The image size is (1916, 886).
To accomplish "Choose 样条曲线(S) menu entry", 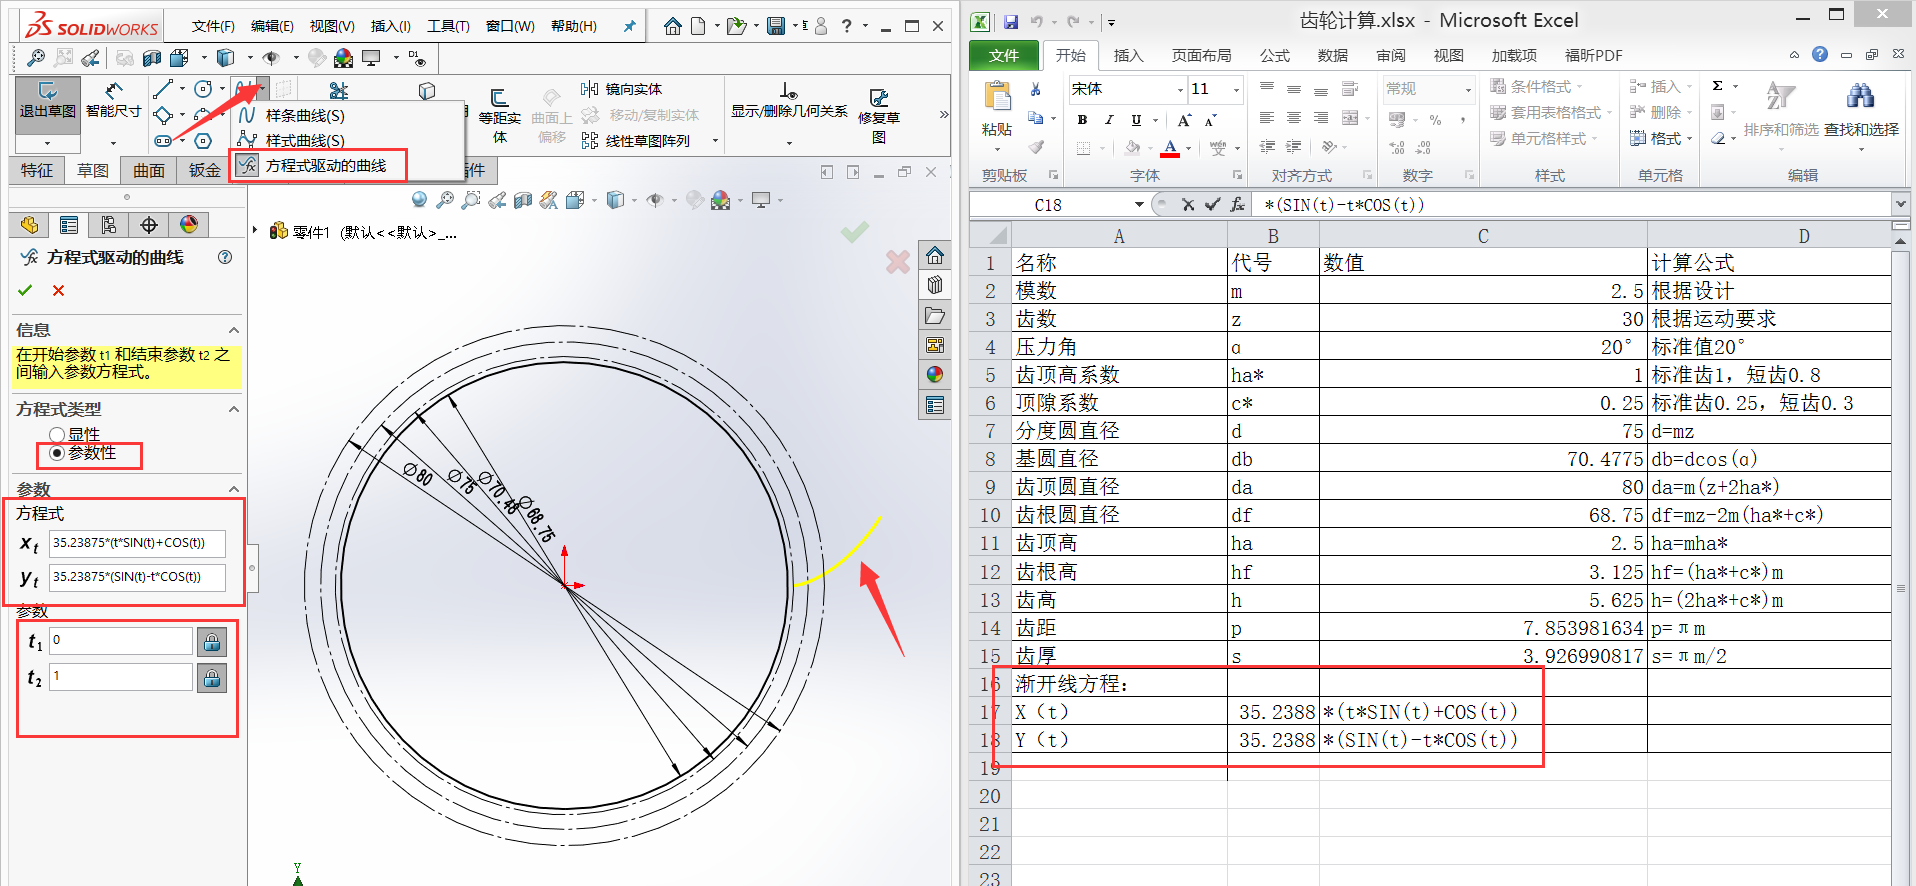I will [x=305, y=115].
